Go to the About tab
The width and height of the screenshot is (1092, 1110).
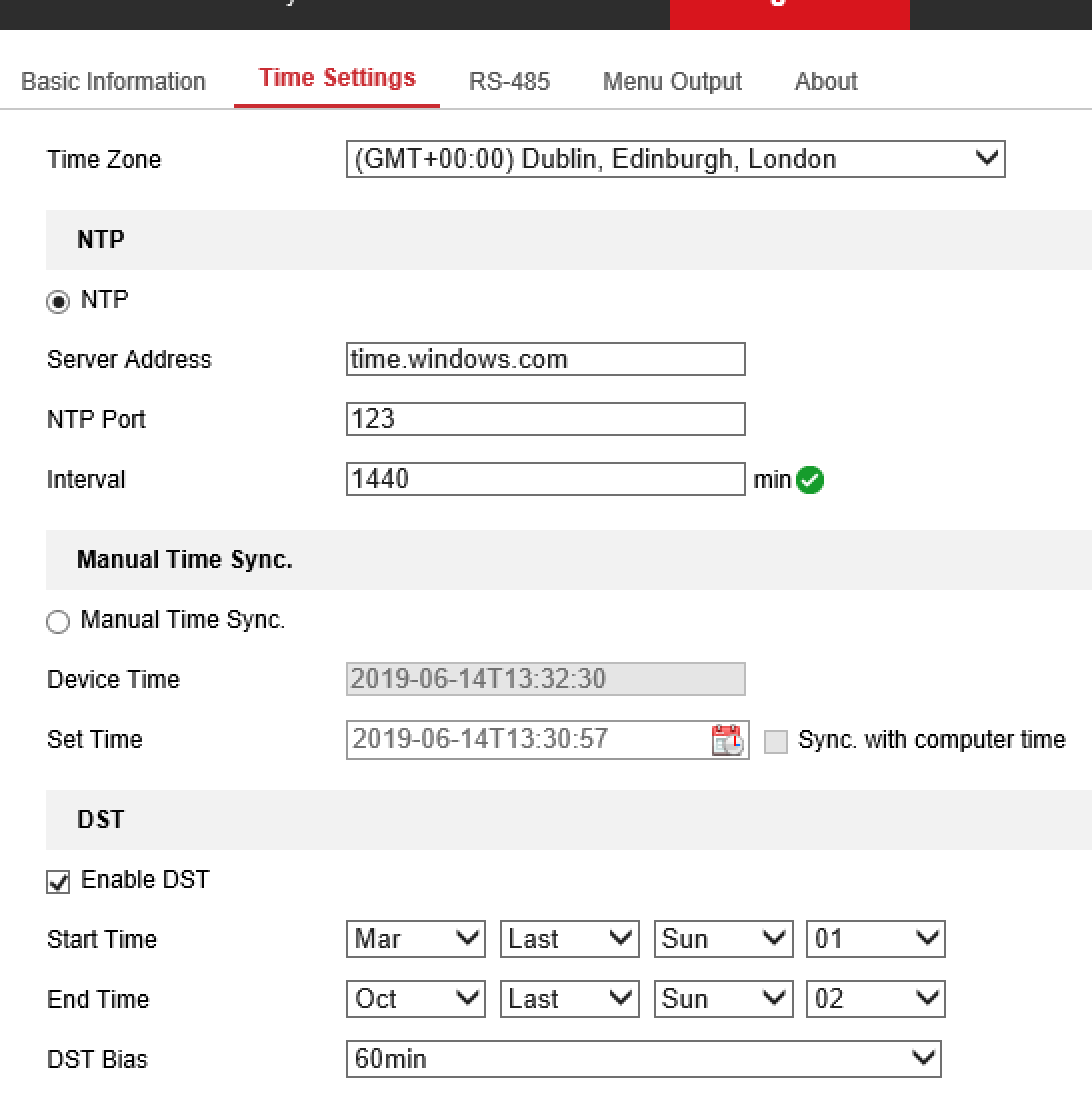(826, 82)
